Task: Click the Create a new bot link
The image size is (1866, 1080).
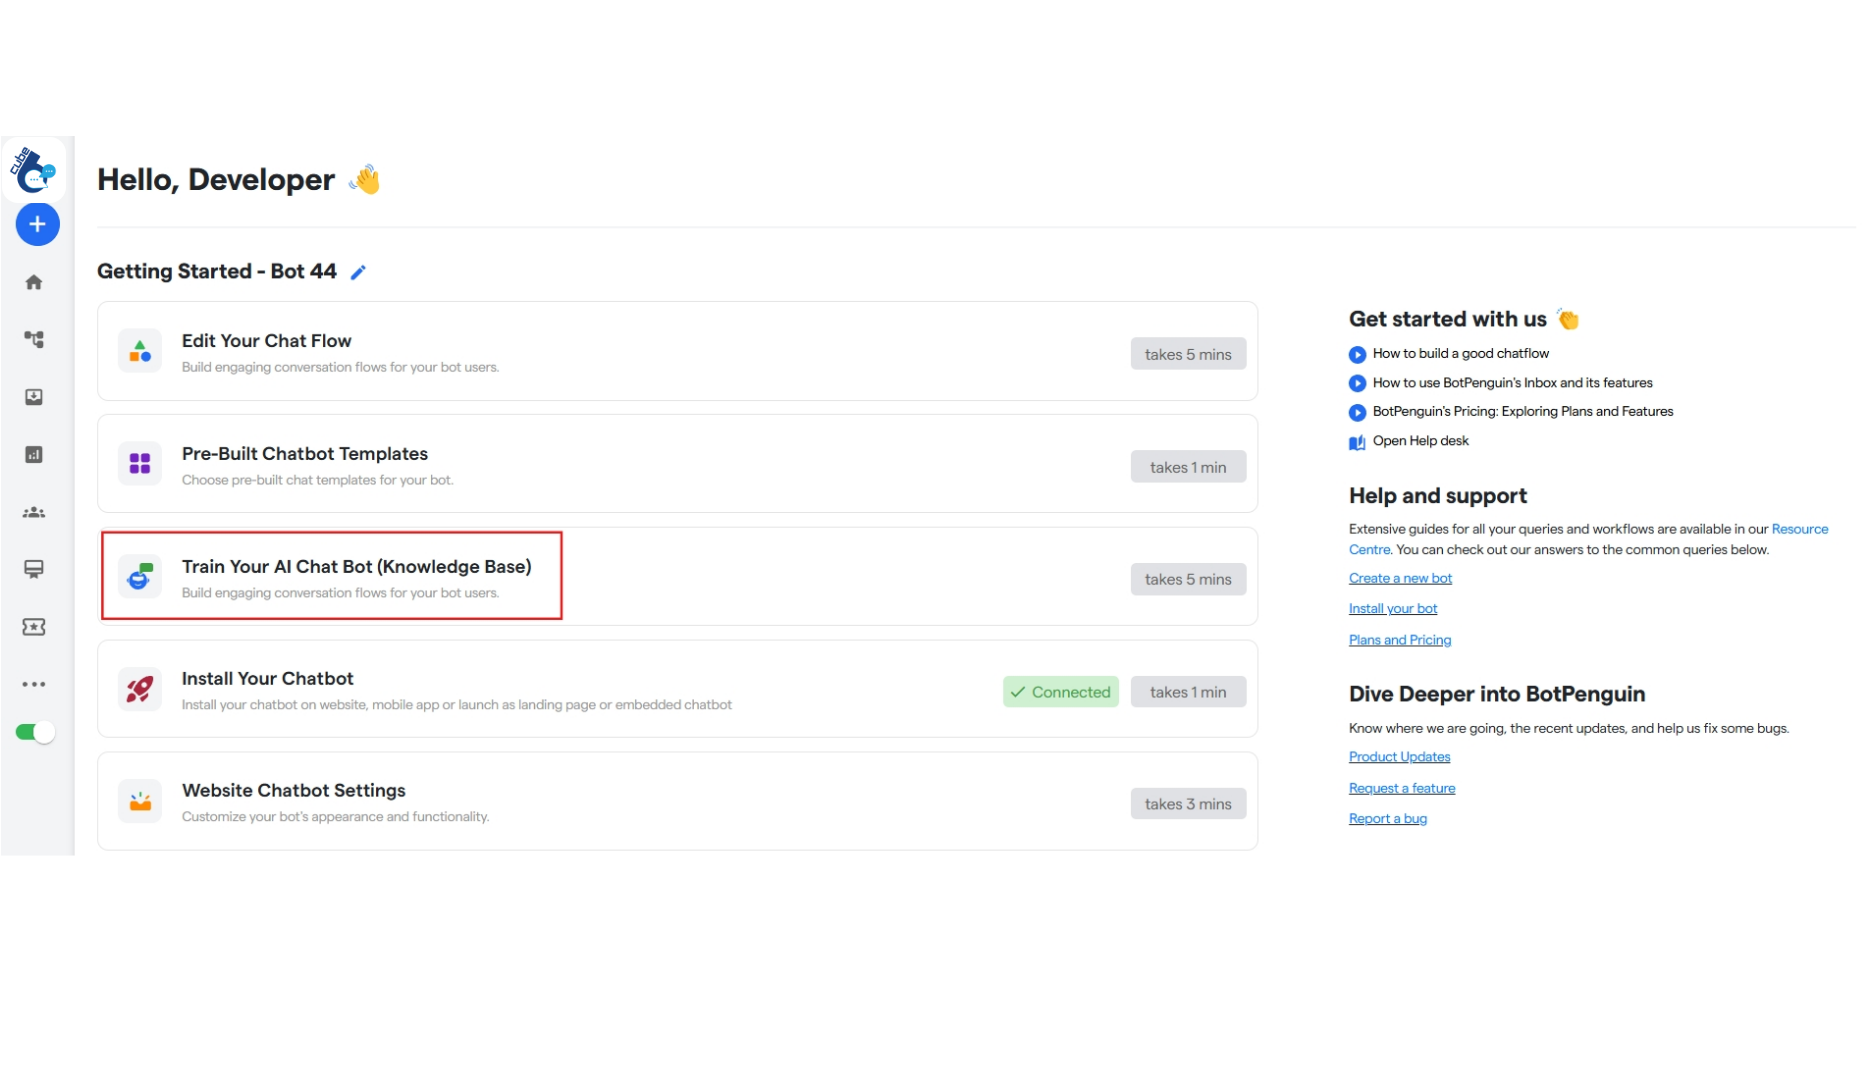Action: click(1400, 578)
